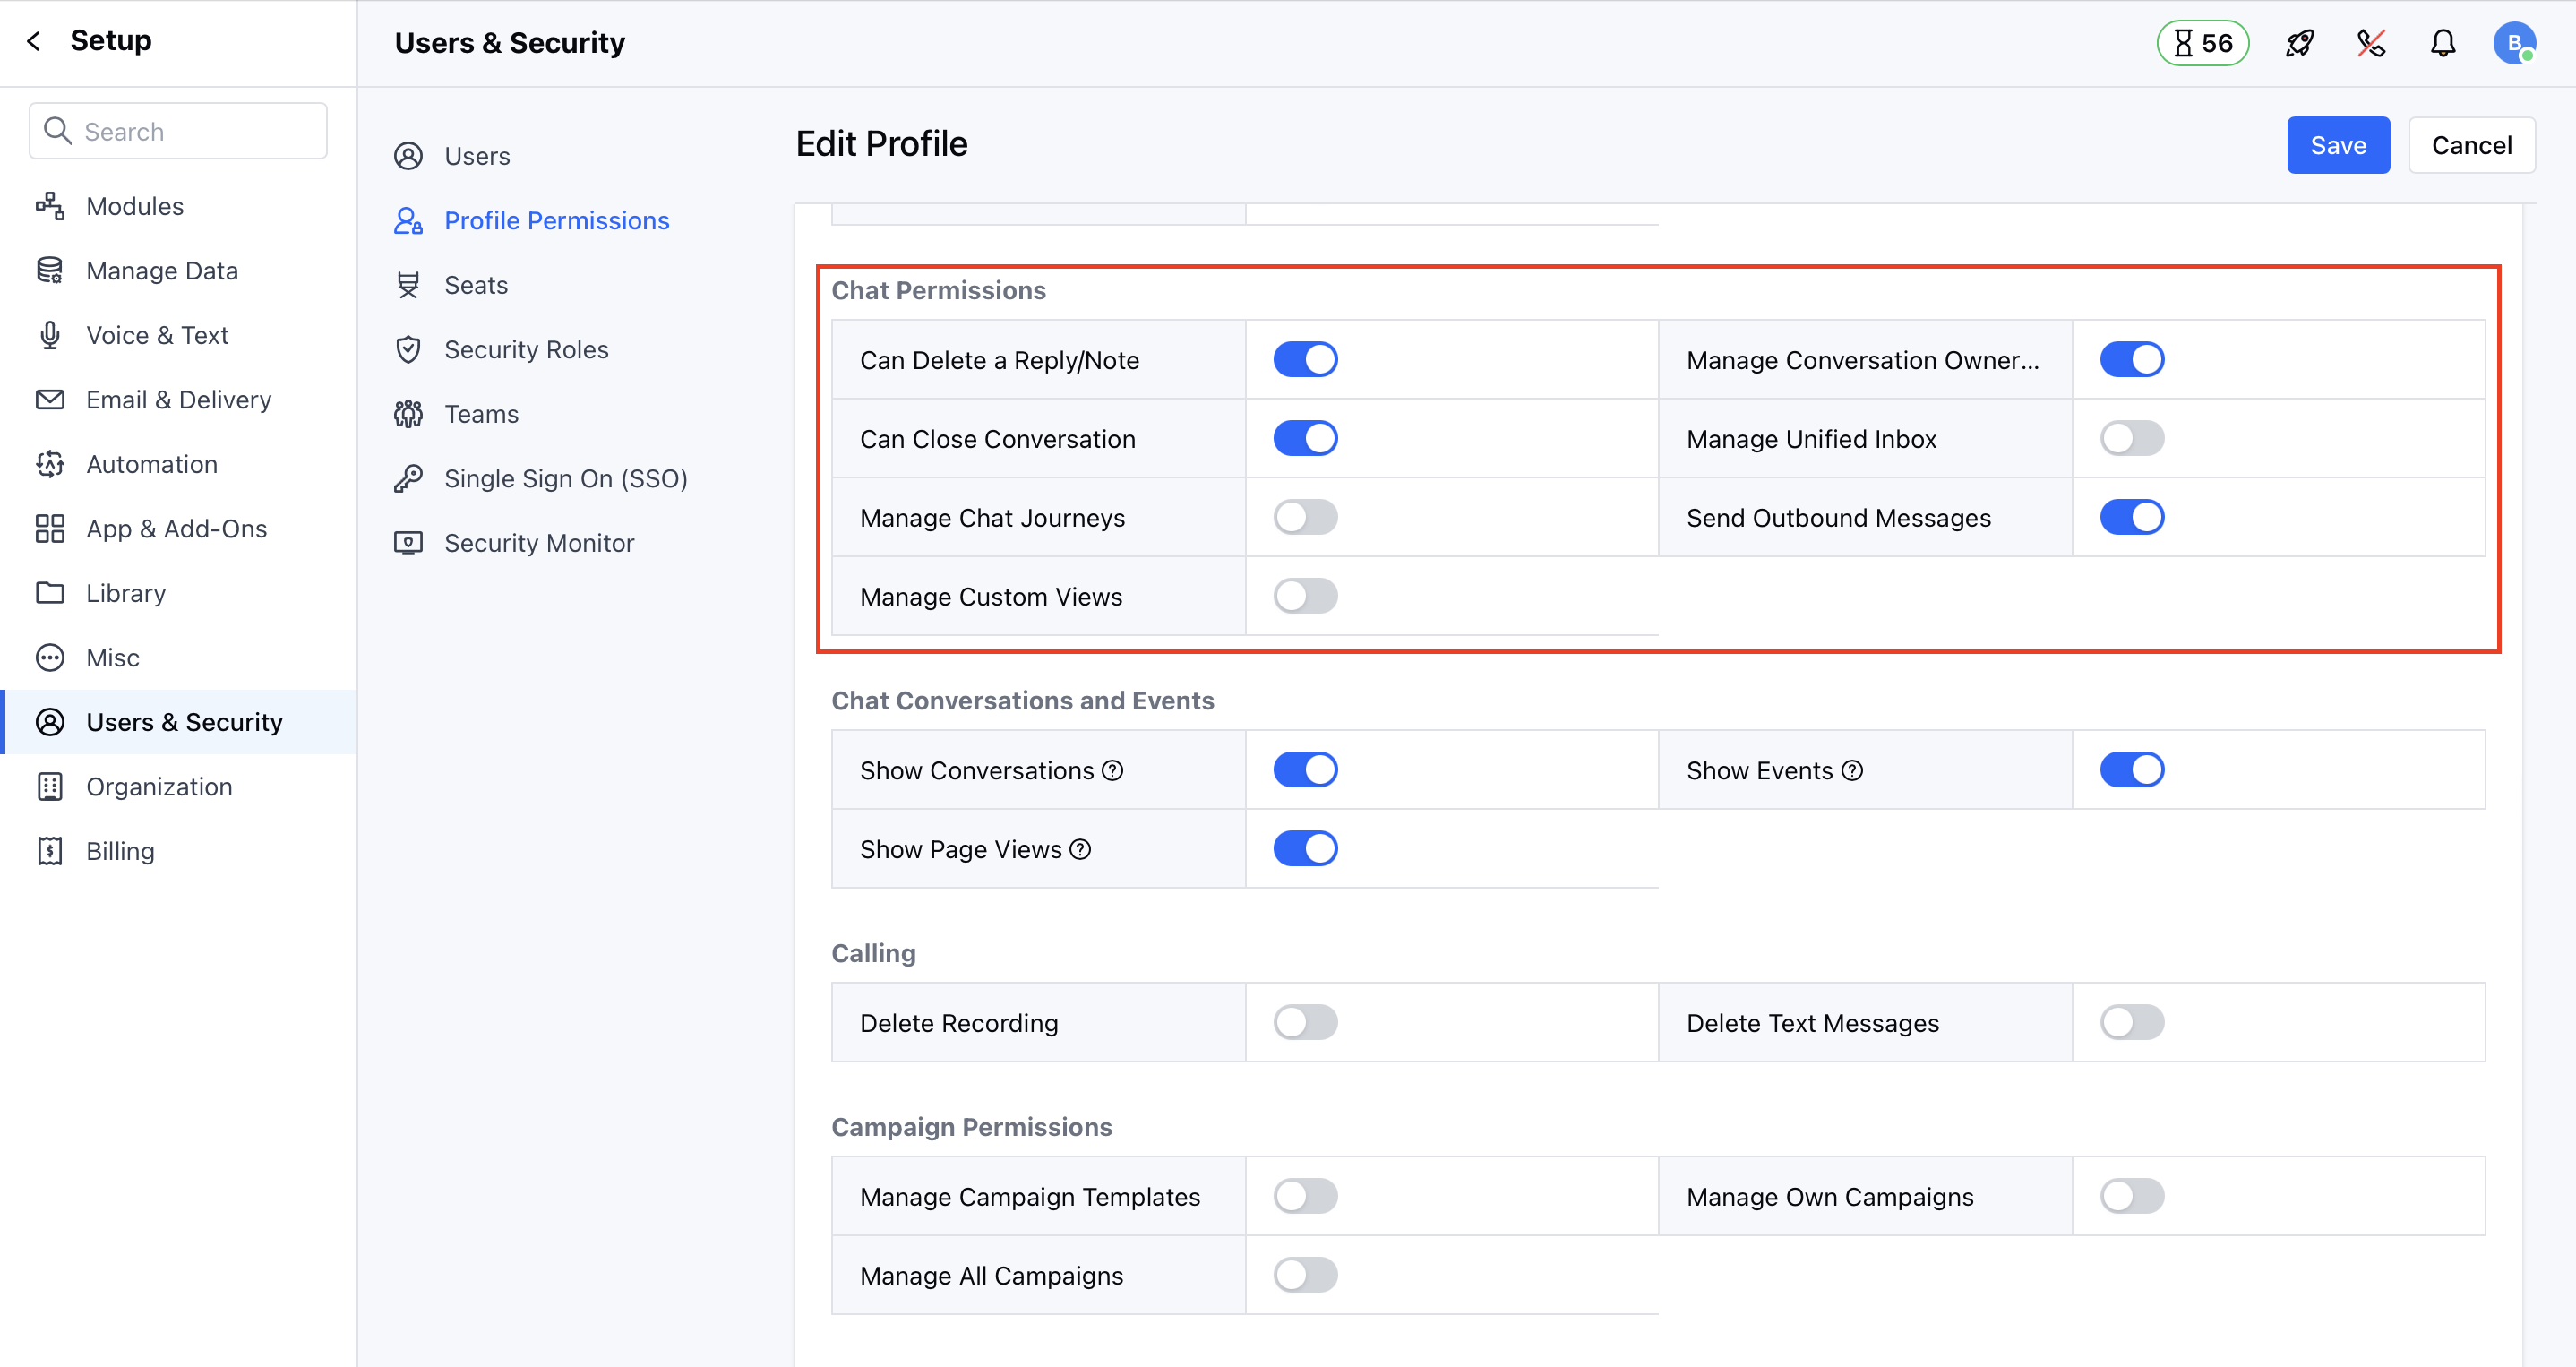Click the Security Monitor icon

[x=408, y=542]
